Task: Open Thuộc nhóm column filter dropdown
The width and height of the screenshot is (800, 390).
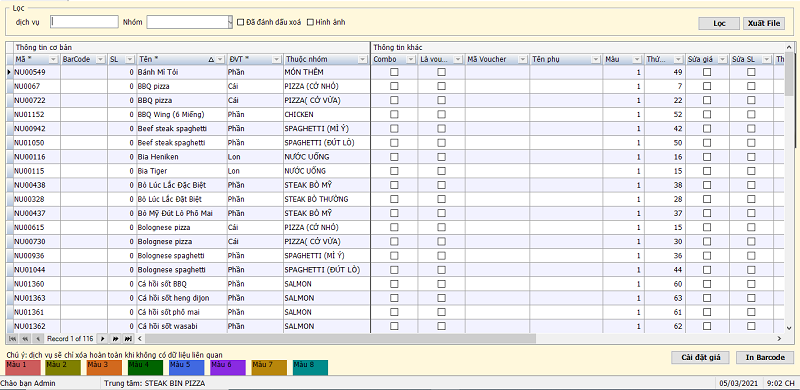Action: point(362,60)
